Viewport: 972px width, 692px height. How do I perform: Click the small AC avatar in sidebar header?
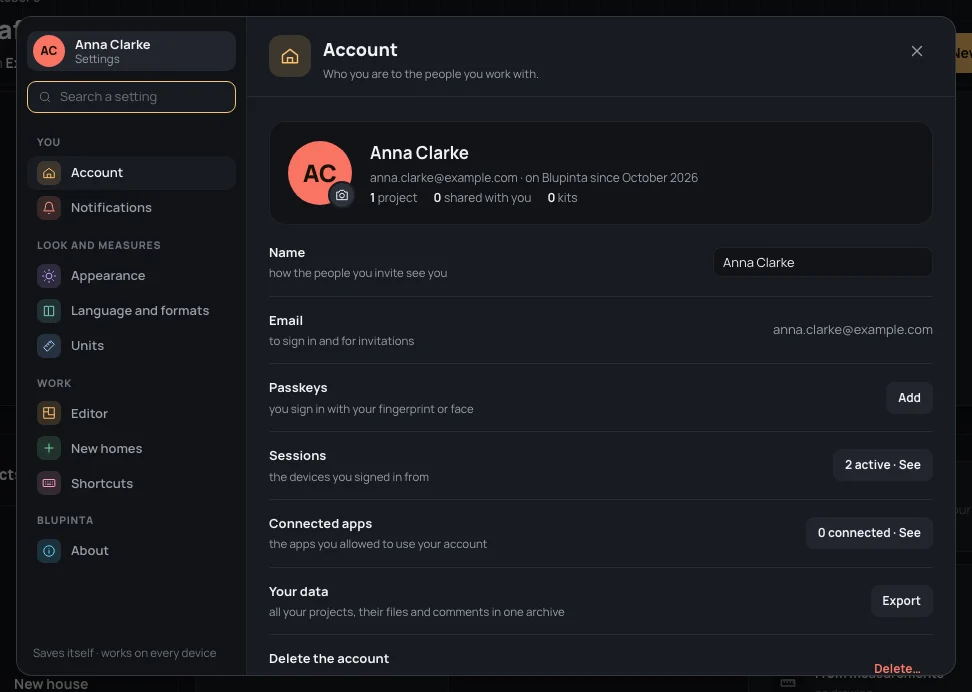pos(49,51)
